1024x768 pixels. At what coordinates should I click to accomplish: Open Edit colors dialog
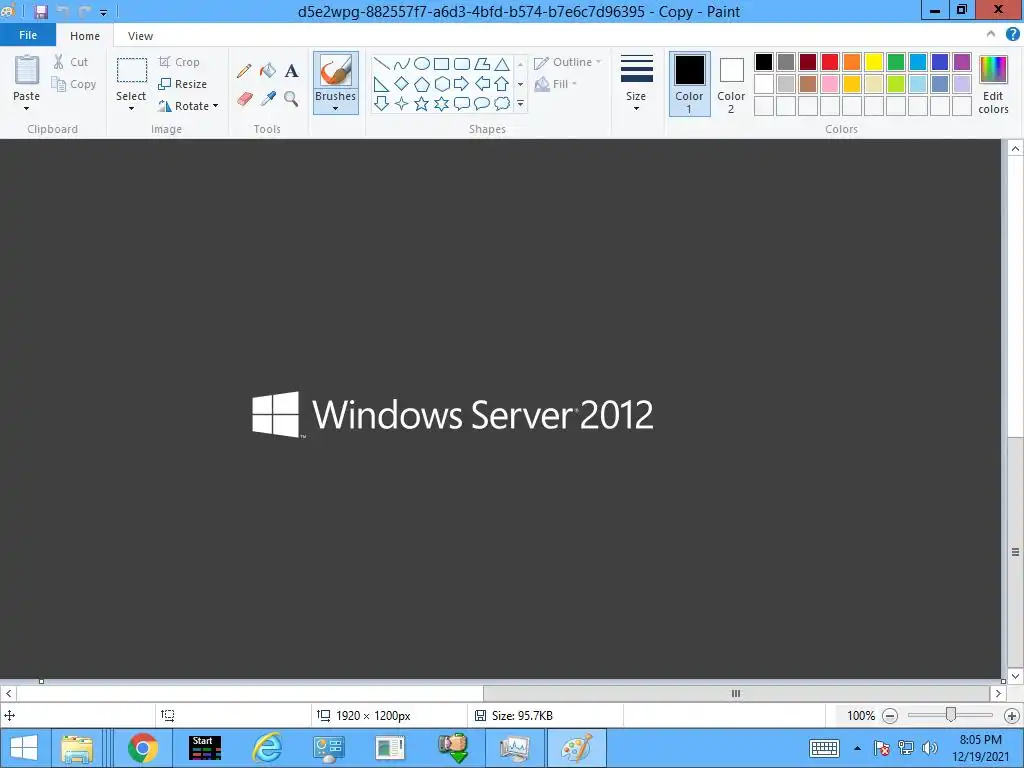[x=993, y=85]
